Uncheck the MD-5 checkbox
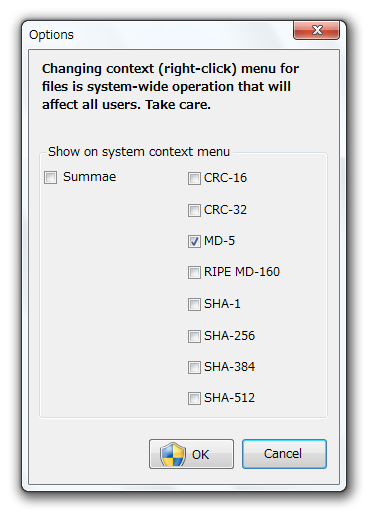 click(194, 241)
